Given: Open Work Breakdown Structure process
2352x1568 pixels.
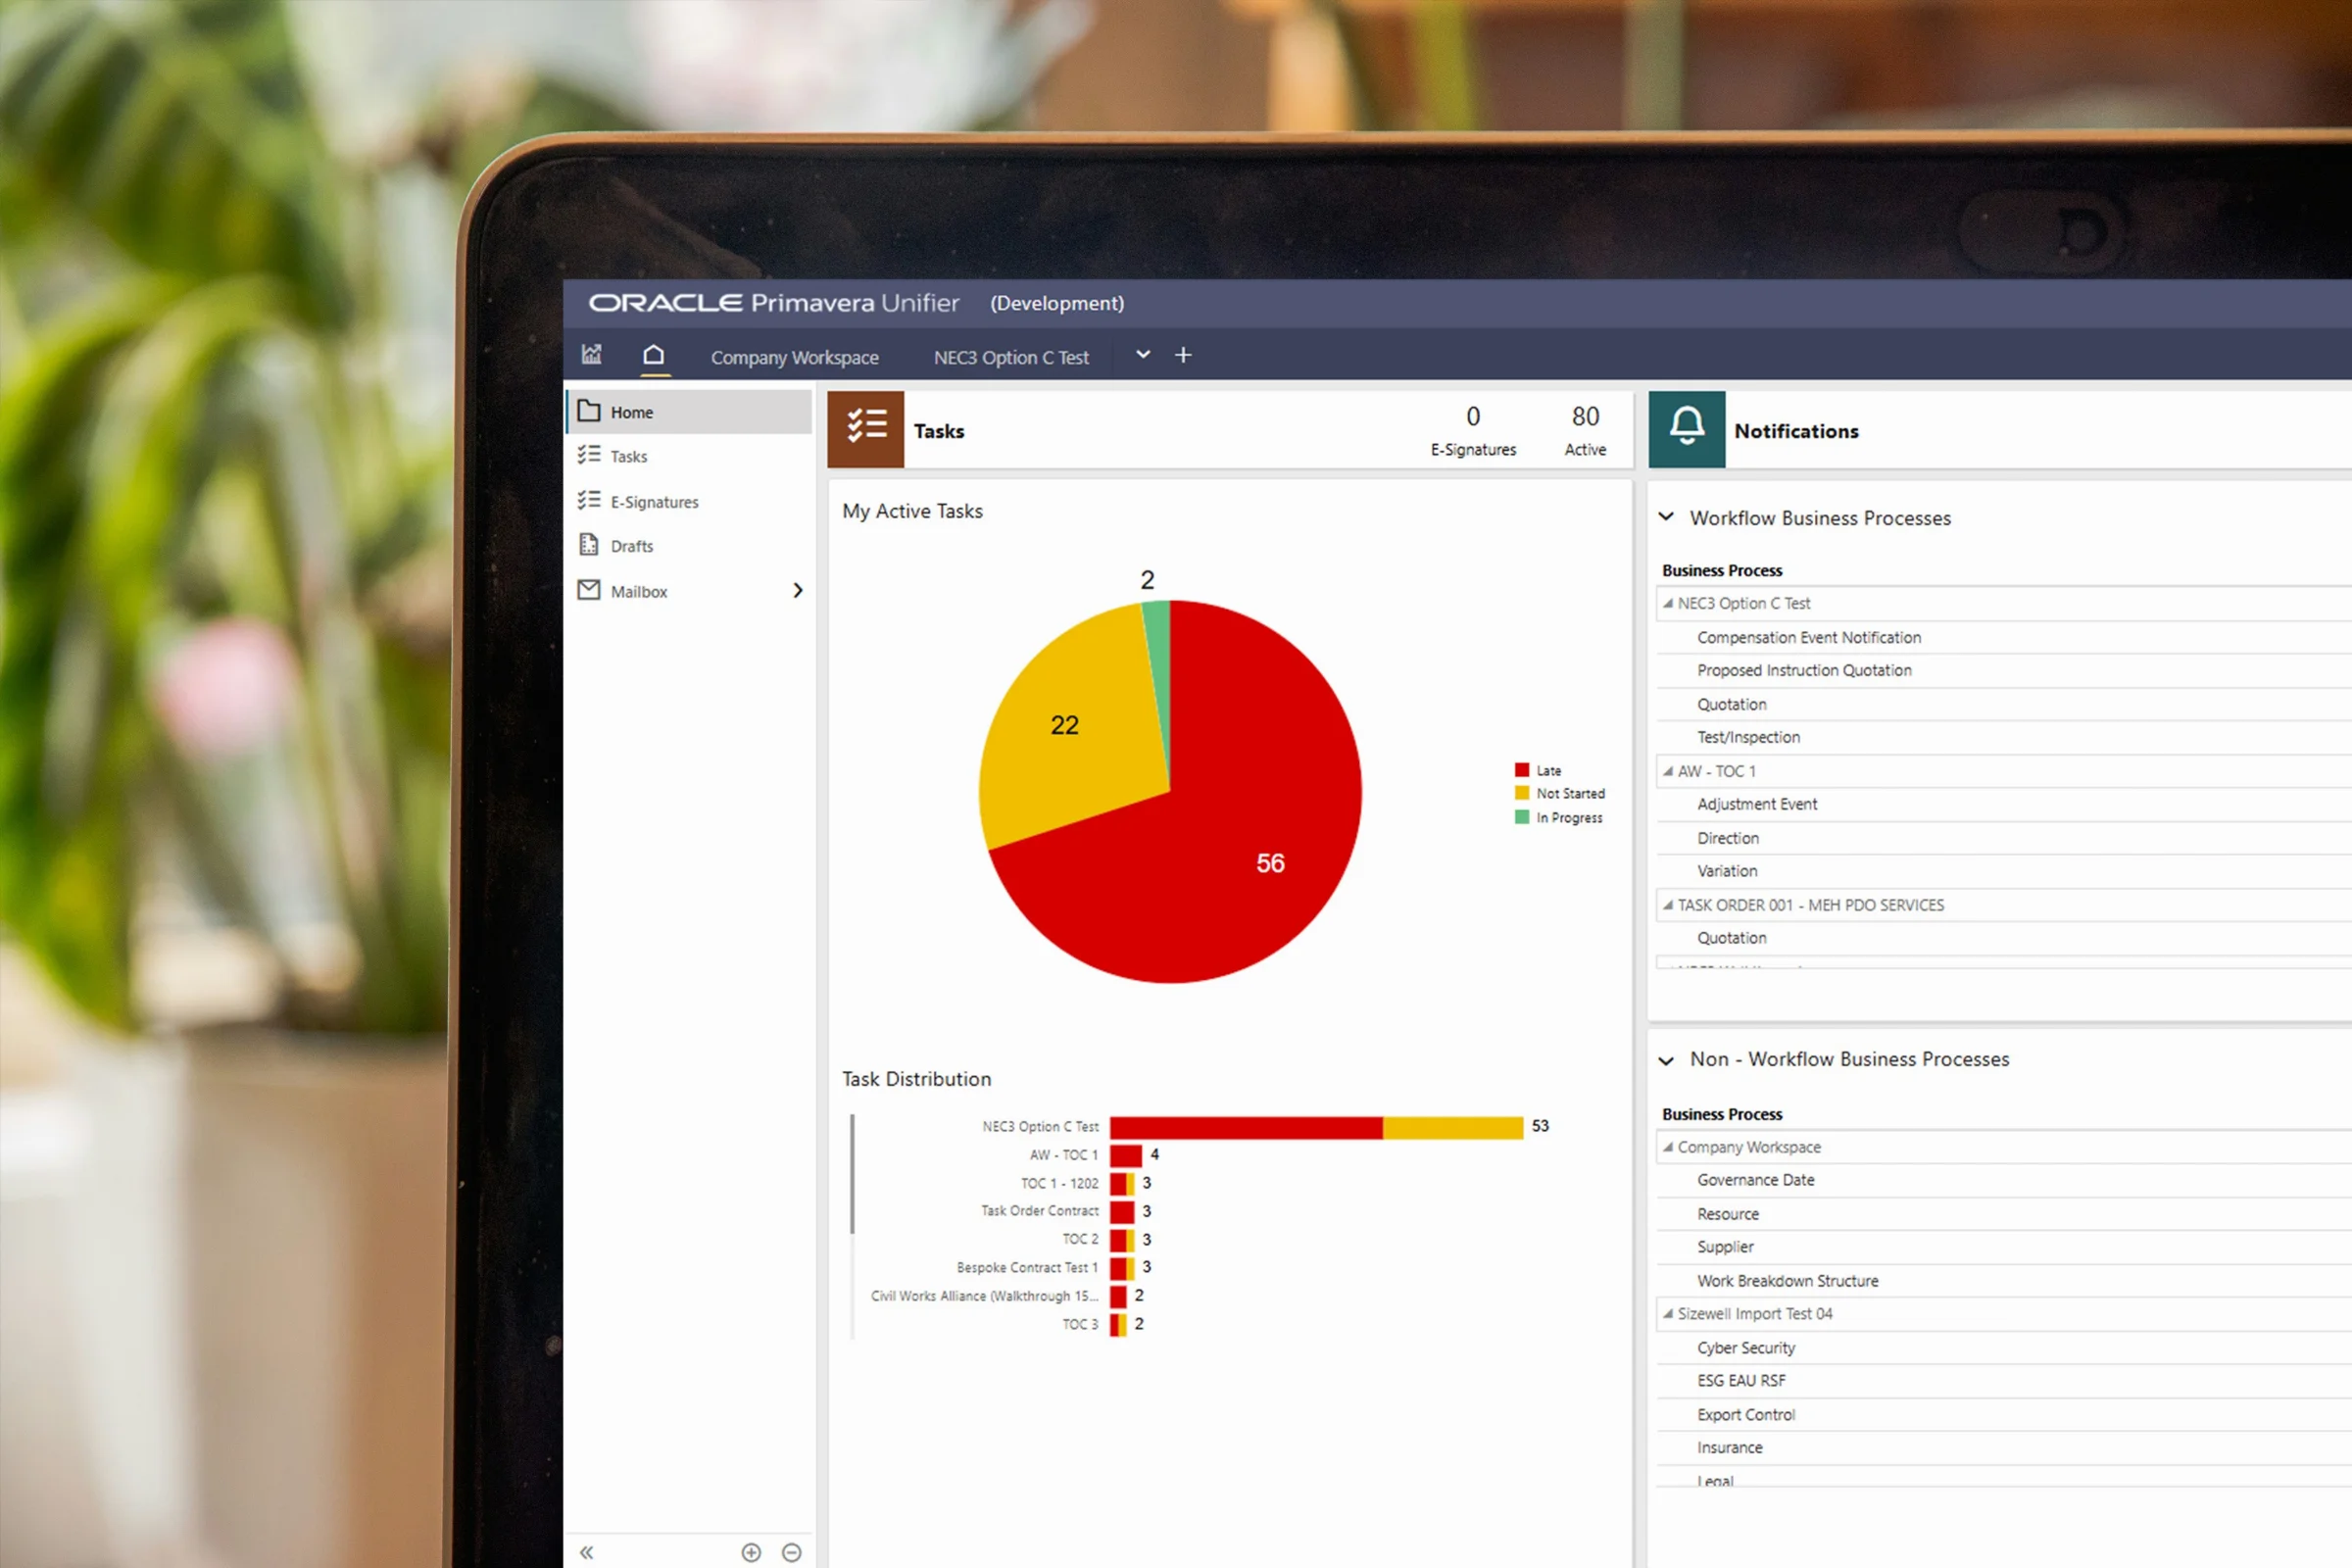Looking at the screenshot, I should [1787, 1281].
